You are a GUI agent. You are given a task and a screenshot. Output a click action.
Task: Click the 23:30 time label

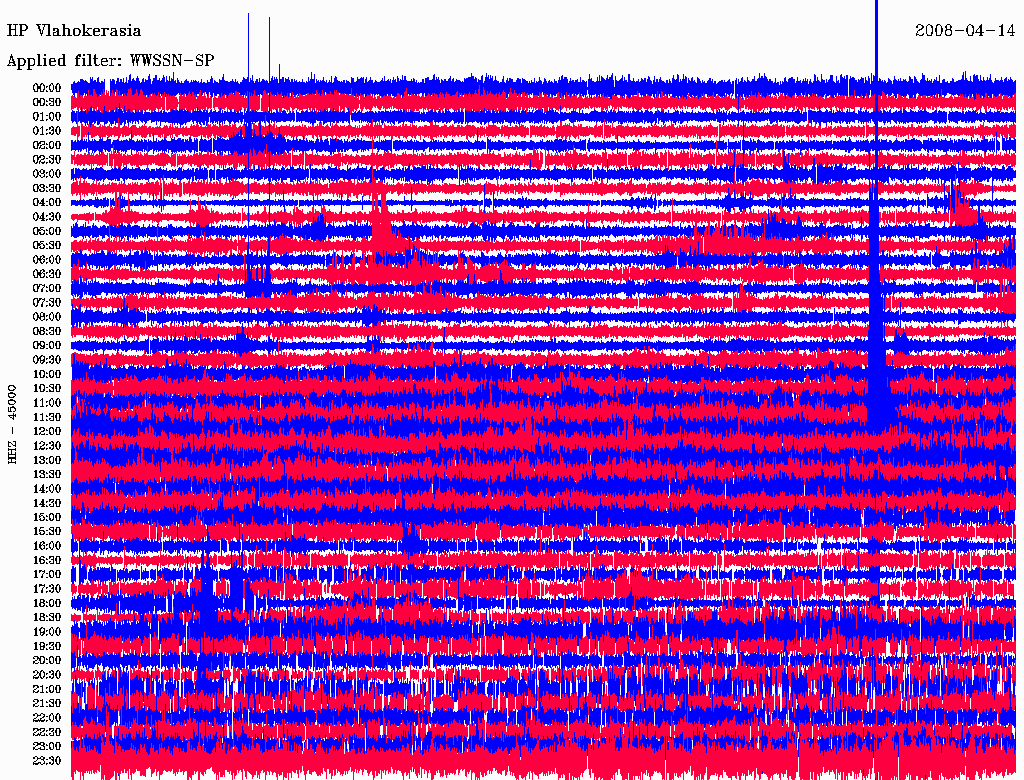click(x=47, y=761)
